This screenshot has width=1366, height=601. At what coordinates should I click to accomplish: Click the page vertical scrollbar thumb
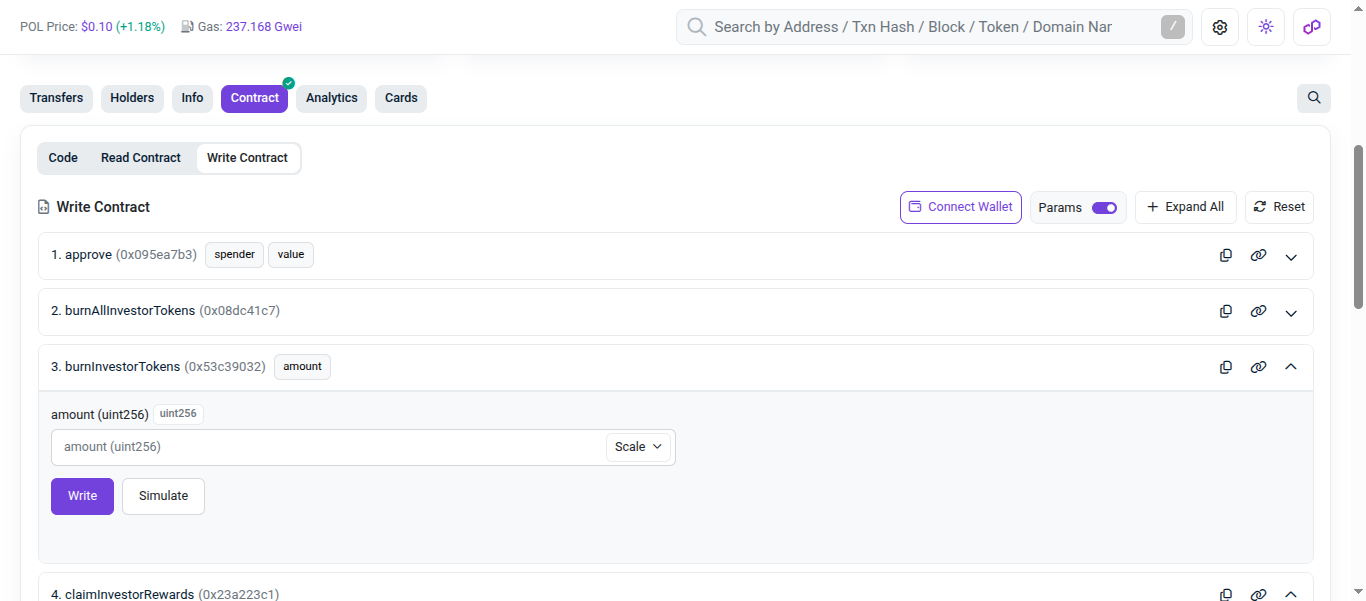[1358, 226]
